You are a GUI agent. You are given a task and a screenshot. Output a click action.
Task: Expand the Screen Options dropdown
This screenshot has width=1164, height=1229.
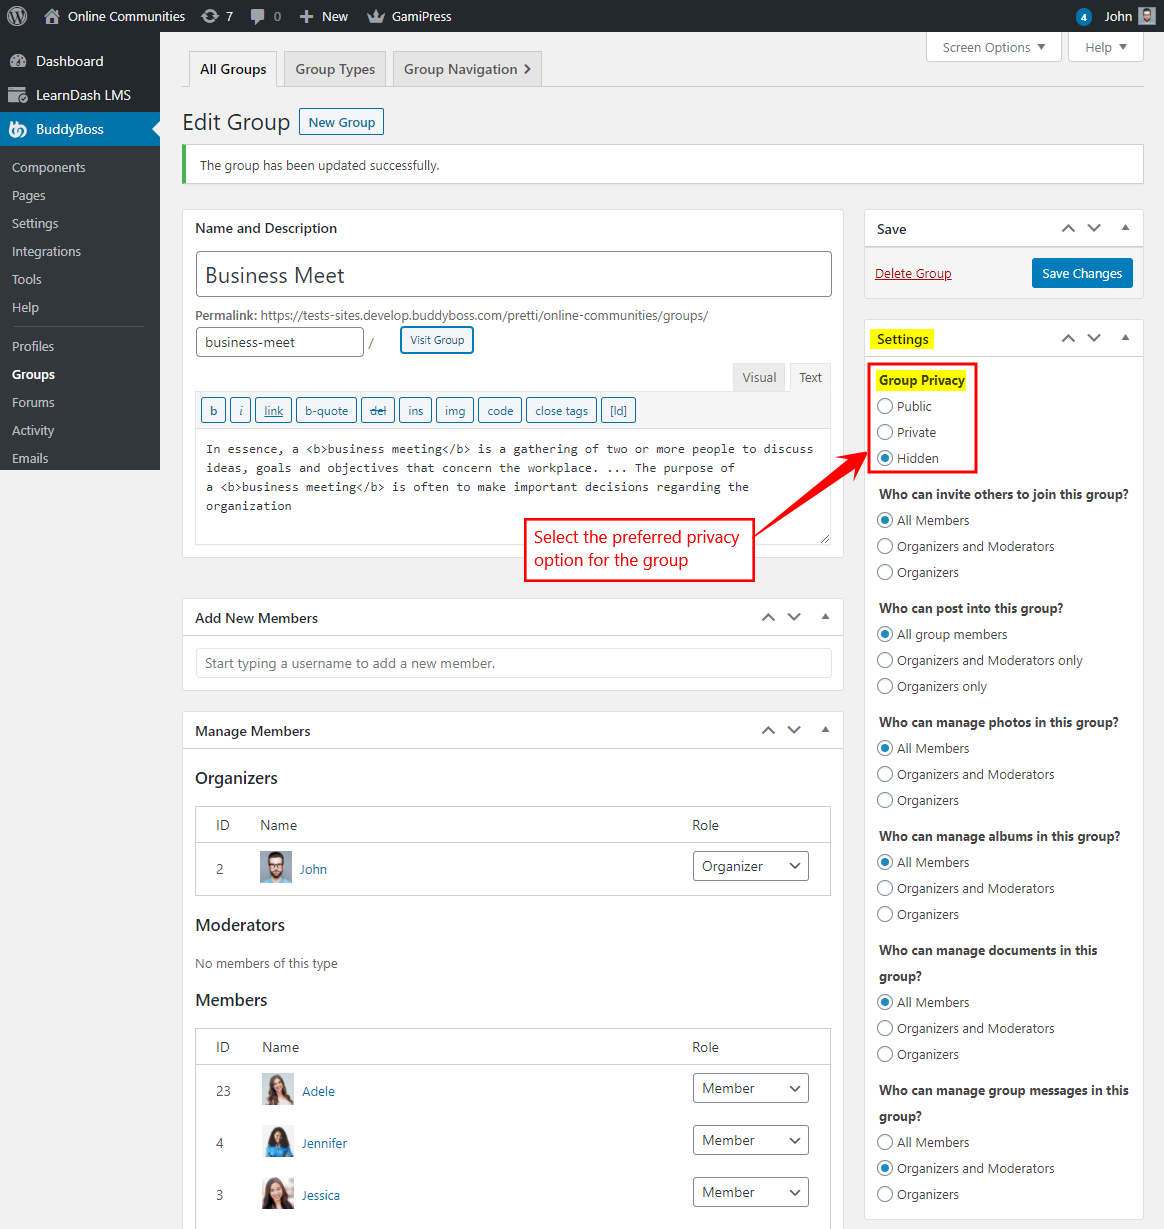(x=993, y=47)
